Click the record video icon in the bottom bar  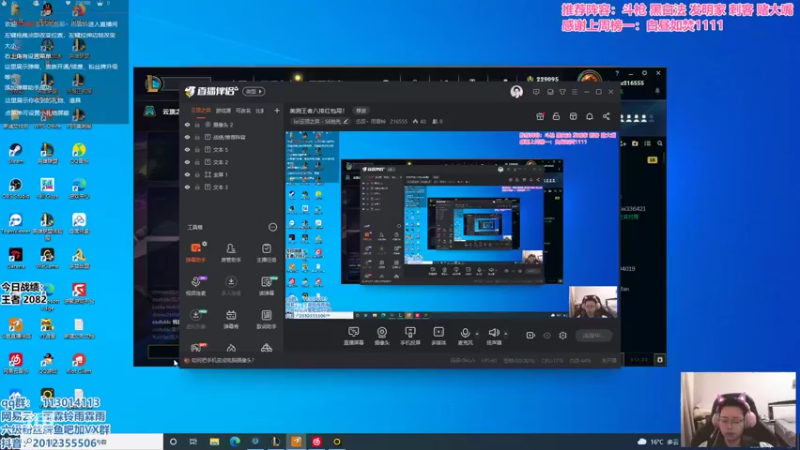(530, 335)
